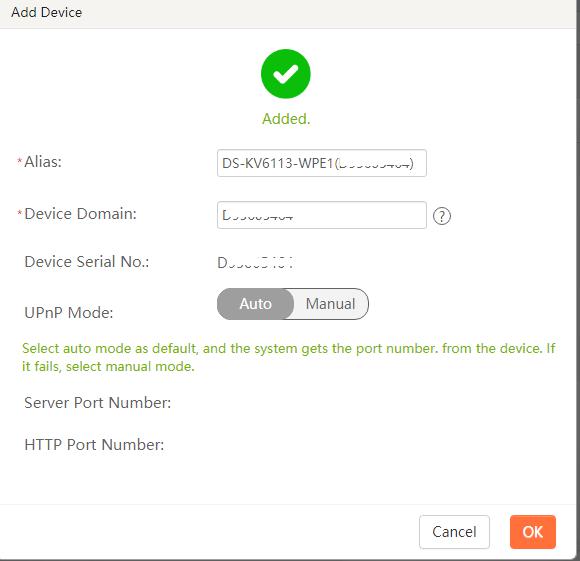The image size is (580, 561).
Task: Click the Alias field label
Action: pyautogui.click(x=43, y=162)
